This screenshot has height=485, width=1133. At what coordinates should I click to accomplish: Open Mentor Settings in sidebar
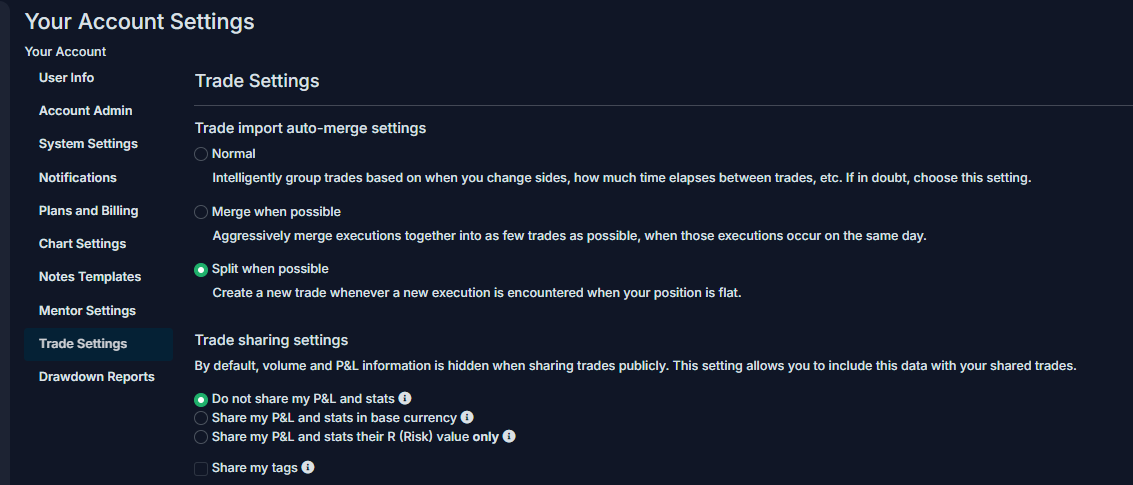click(x=87, y=310)
